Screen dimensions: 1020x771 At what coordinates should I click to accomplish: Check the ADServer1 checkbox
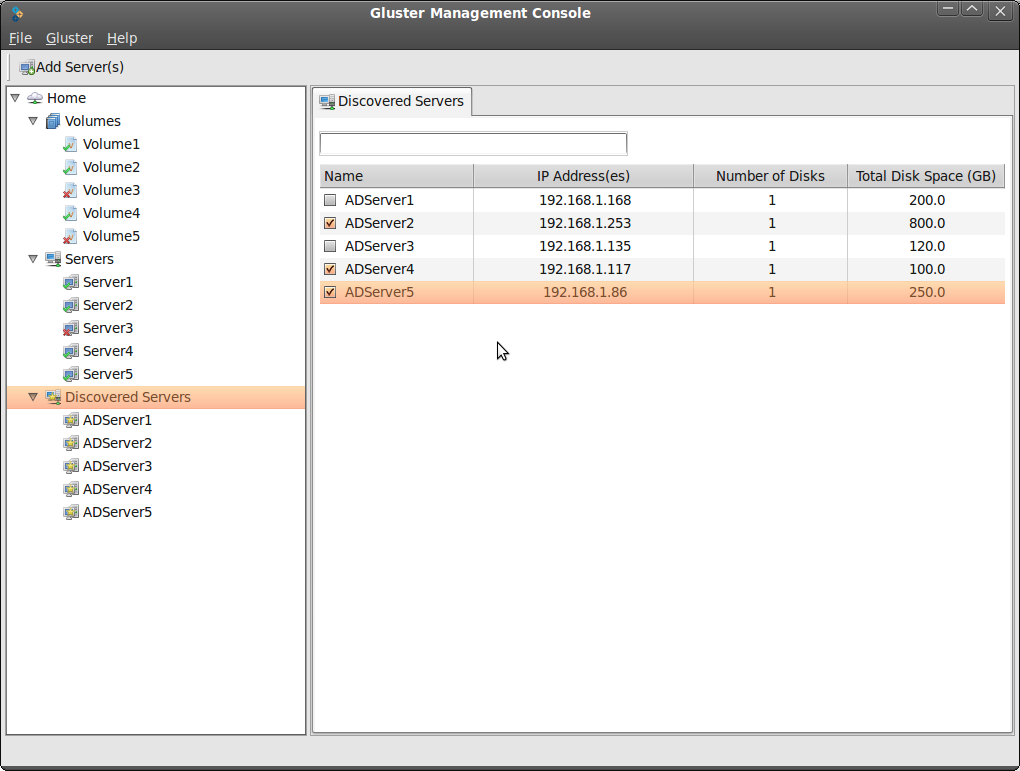tap(330, 200)
